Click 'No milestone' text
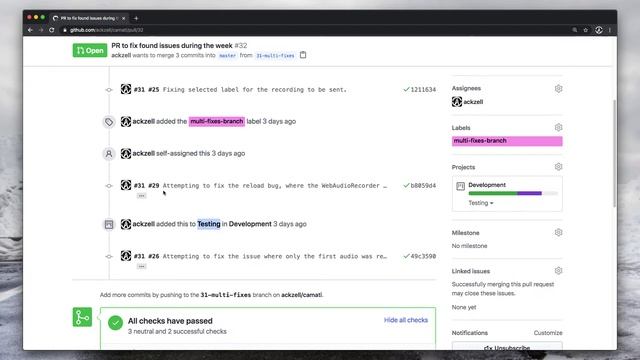640x360 pixels. pyautogui.click(x=469, y=246)
